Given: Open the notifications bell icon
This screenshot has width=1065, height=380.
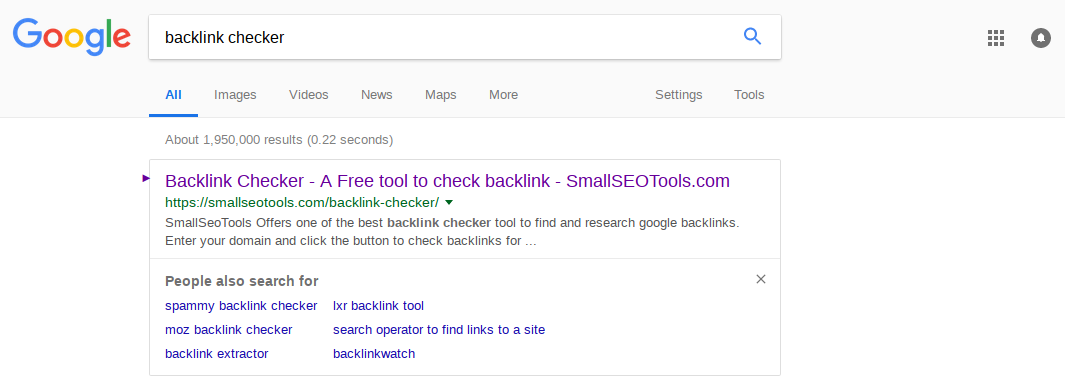Looking at the screenshot, I should 1041,37.
